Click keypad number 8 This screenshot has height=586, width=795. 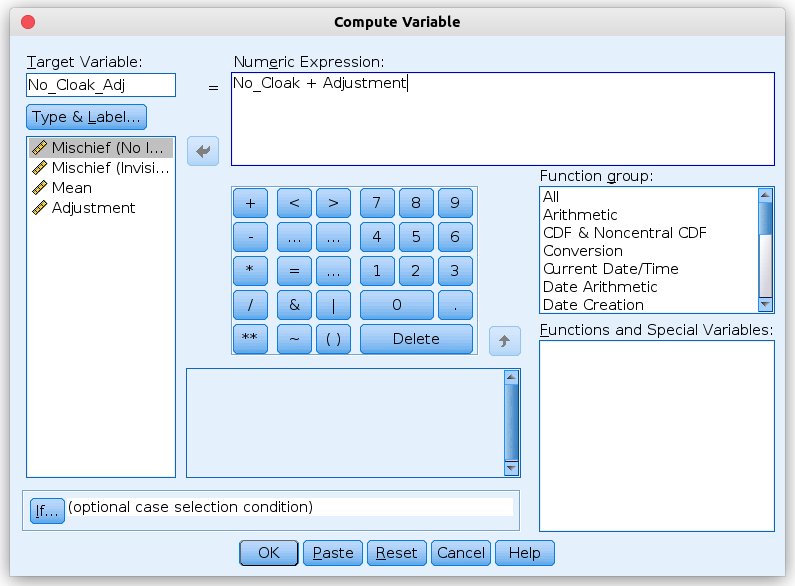(x=416, y=203)
